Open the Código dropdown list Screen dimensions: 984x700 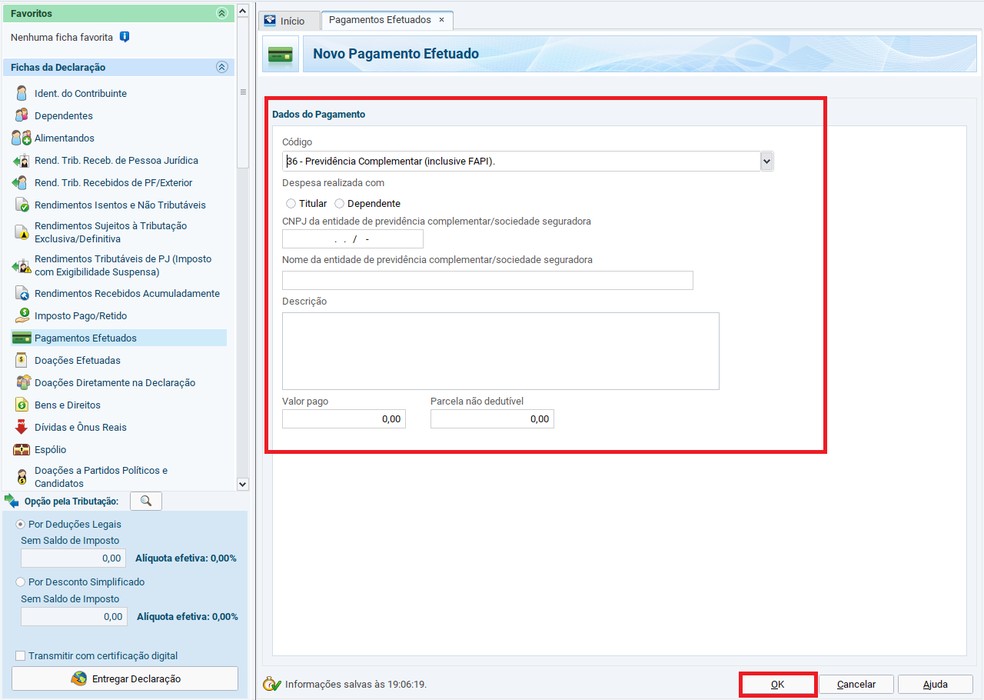766,161
